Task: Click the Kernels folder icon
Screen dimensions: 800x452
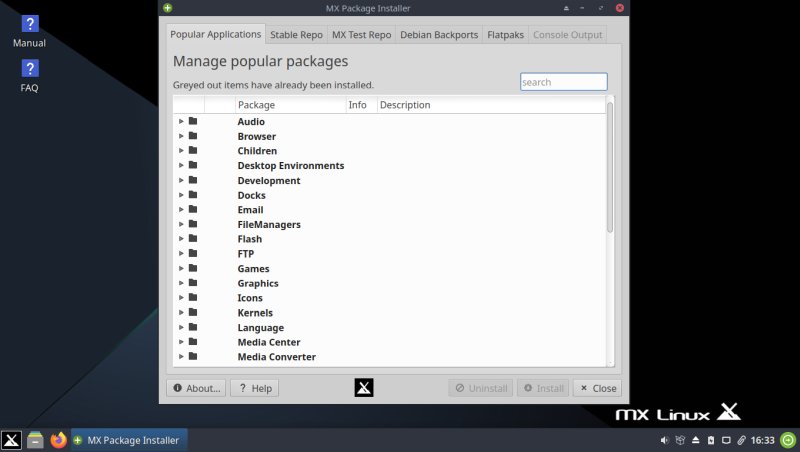Action: point(193,312)
